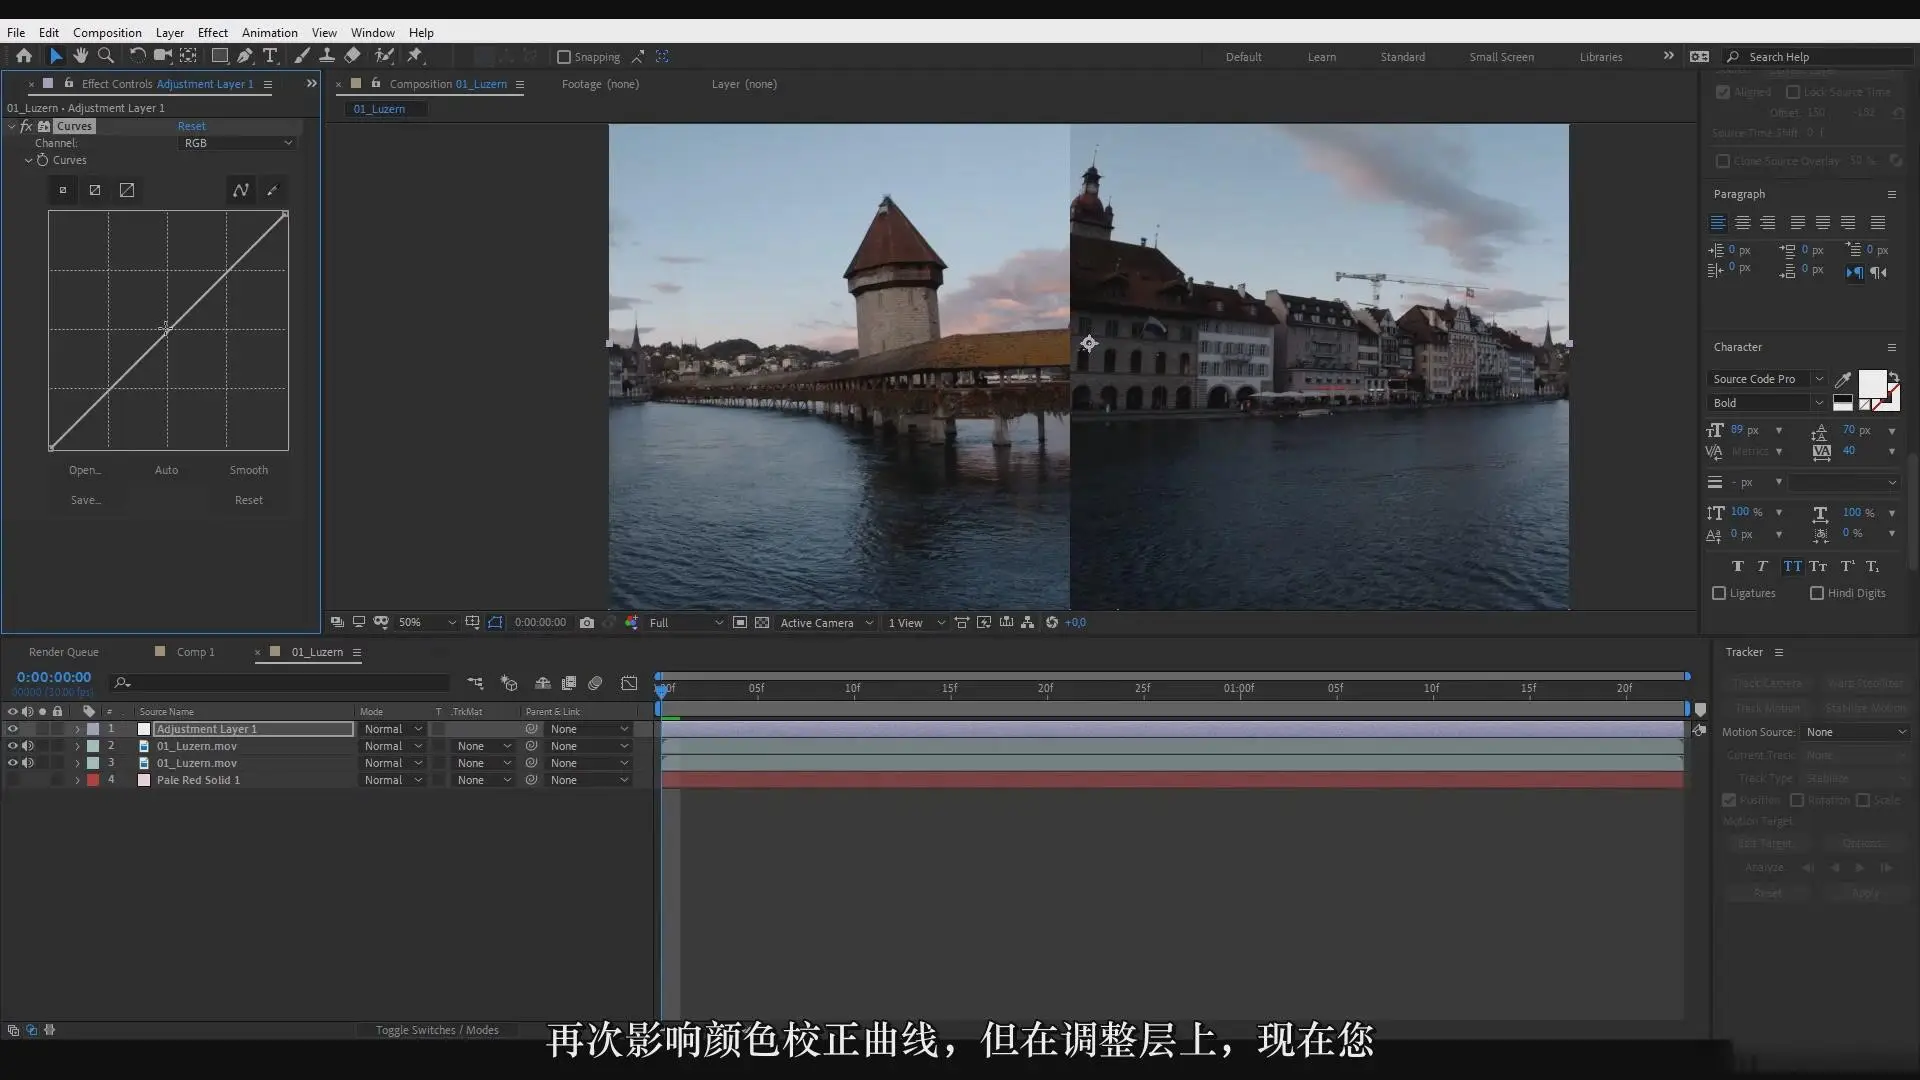1920x1080 pixels.
Task: Click the pencil draw curve icon
Action: (x=272, y=190)
